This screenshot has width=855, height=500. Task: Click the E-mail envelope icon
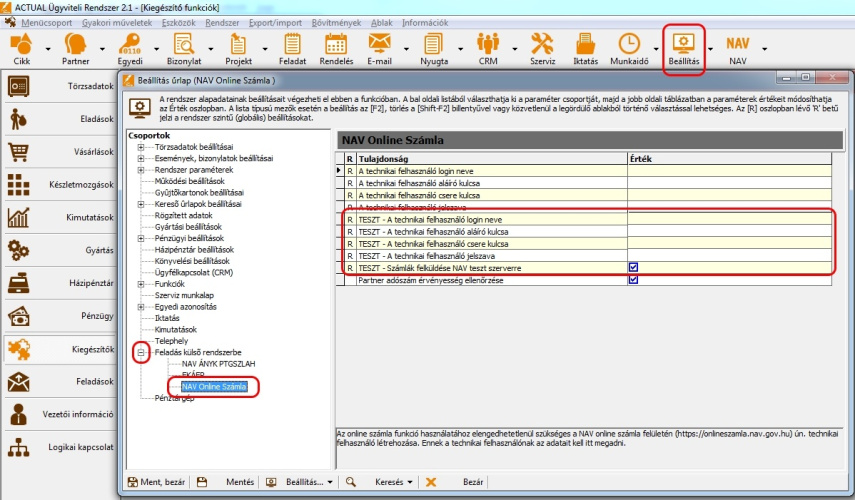tap(378, 47)
